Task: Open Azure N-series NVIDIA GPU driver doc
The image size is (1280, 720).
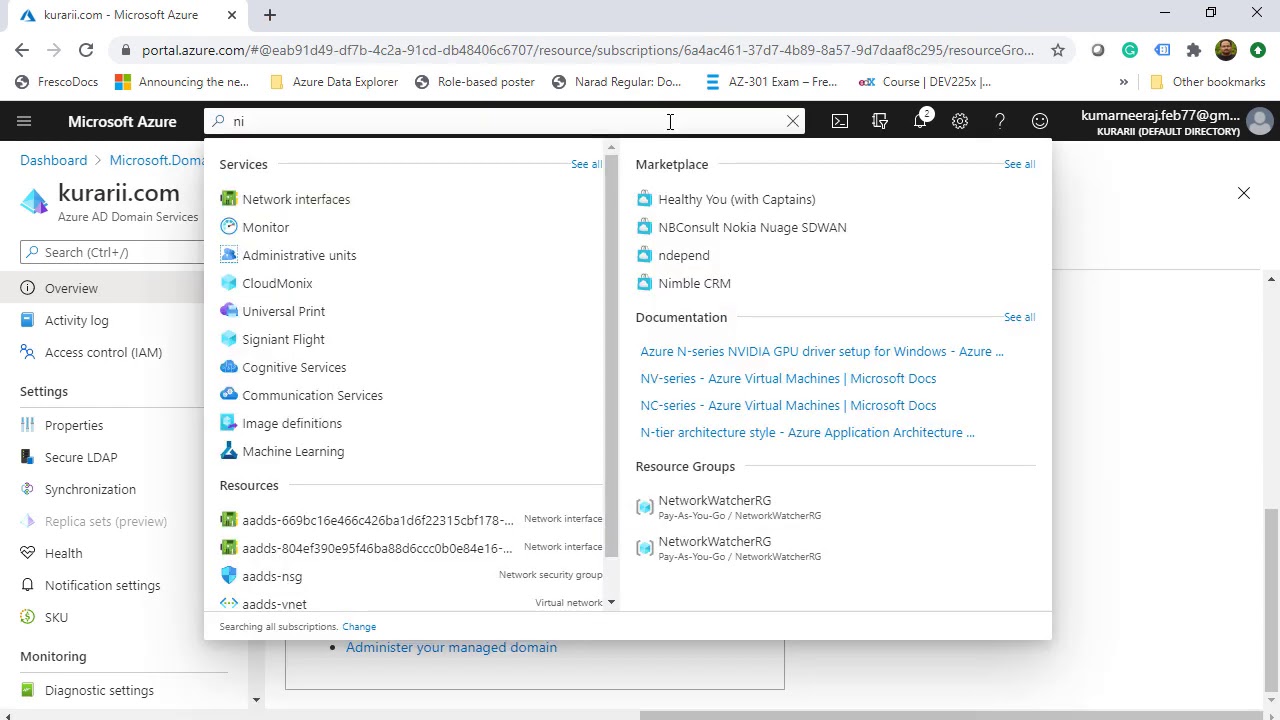Action: point(822,351)
